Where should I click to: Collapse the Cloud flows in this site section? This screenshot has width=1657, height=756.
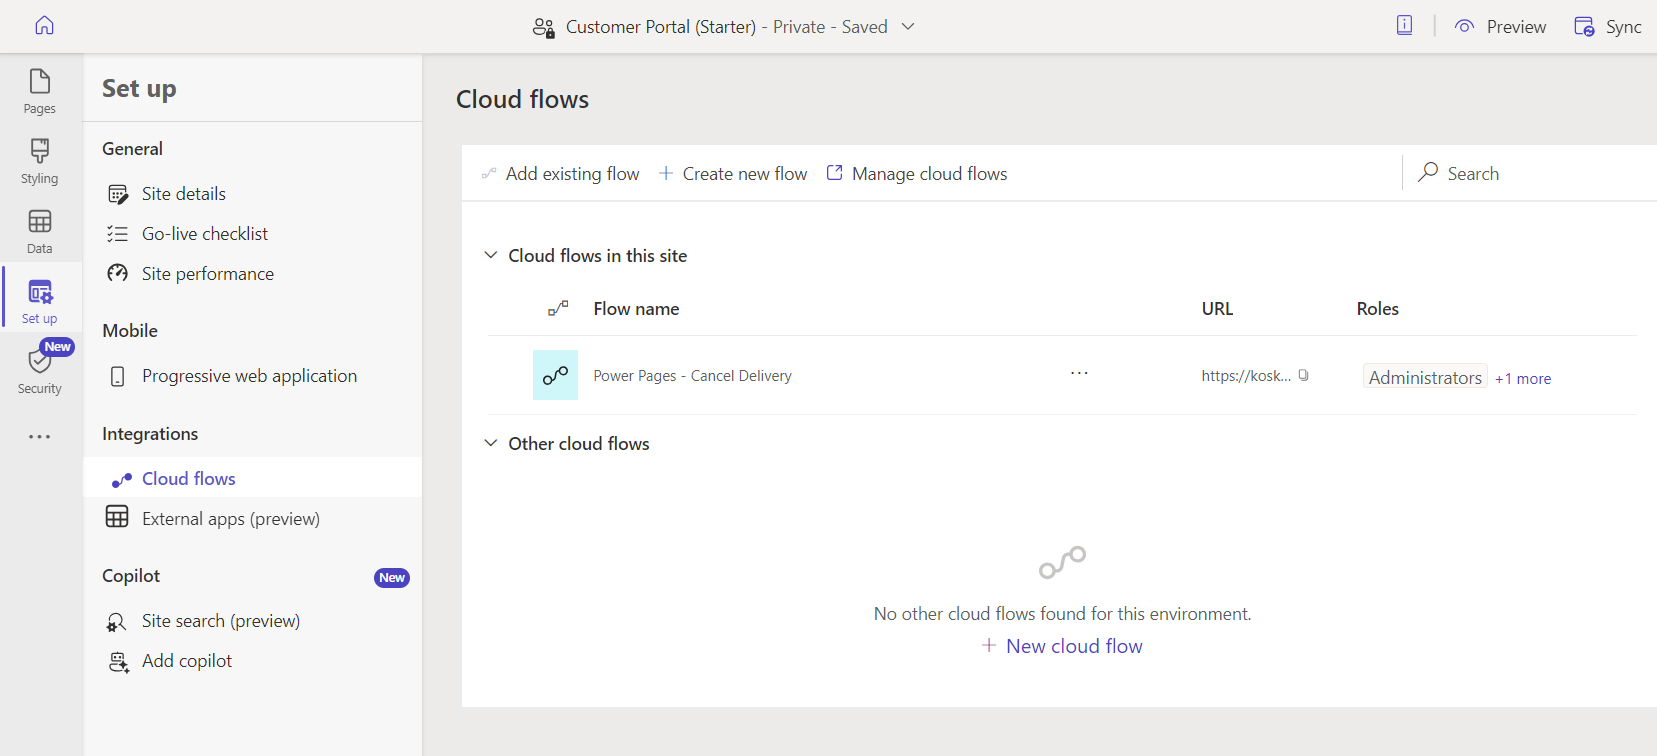pos(491,255)
